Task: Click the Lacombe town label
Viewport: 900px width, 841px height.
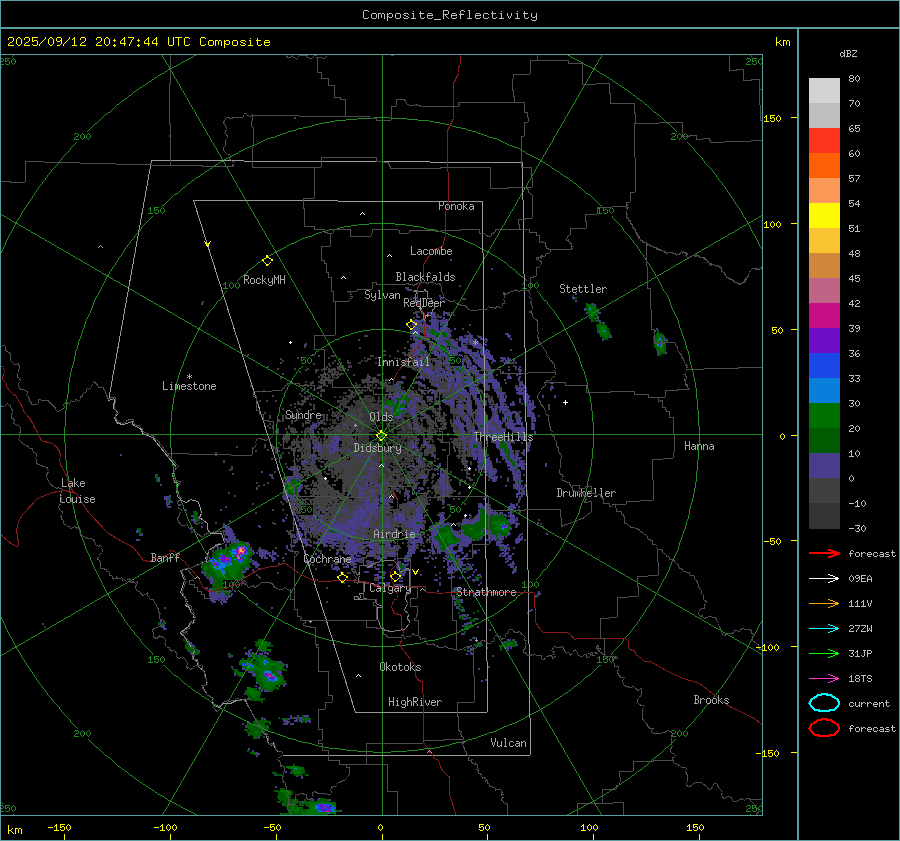Action: pos(431,251)
